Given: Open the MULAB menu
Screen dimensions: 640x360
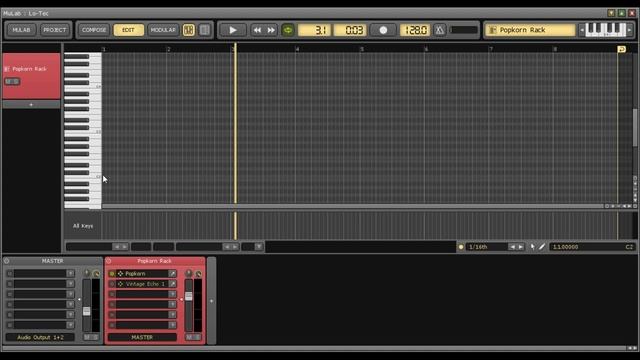Looking at the screenshot, I should pos(21,30).
